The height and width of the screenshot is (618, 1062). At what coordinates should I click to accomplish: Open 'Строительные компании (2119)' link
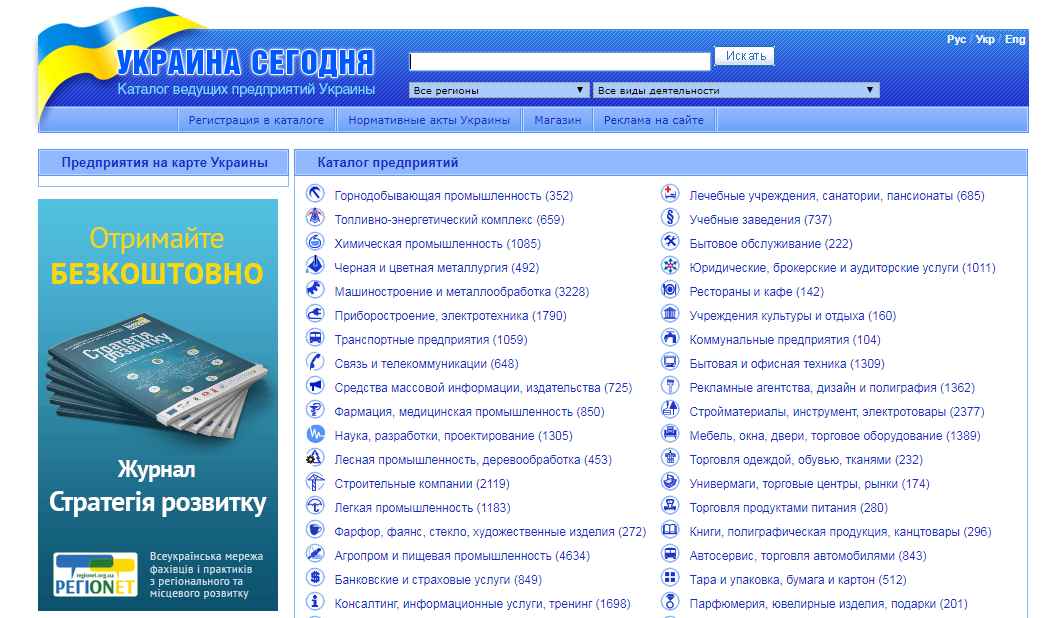click(422, 484)
